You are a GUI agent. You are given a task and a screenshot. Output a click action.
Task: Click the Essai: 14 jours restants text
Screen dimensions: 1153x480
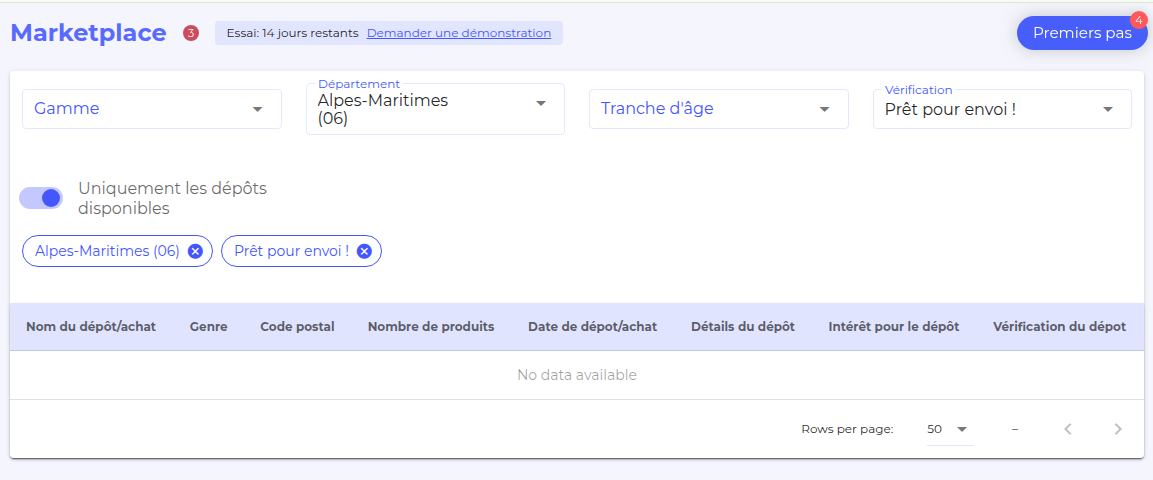293,33
